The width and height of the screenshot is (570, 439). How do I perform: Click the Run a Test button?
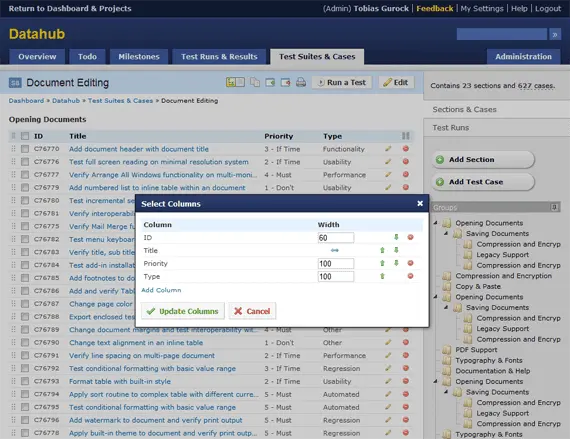click(x=342, y=82)
